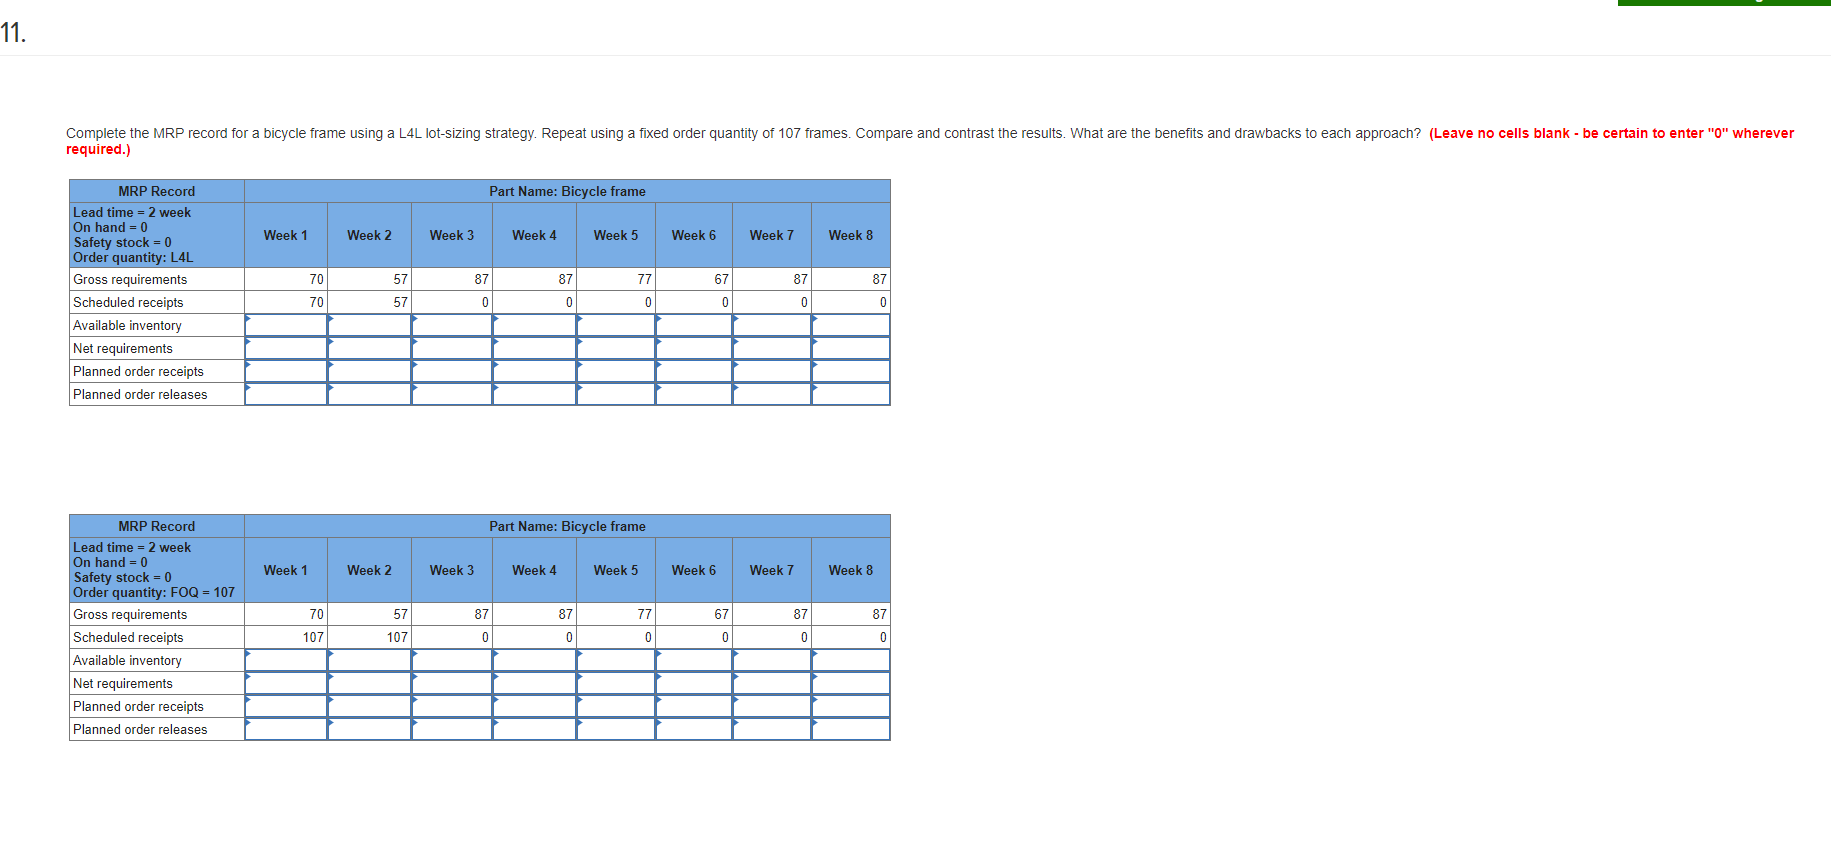Click FOQ Scheduled receipts value 107 in Week 2
Image resolution: width=1831 pixels, height=851 pixels.
(x=397, y=637)
